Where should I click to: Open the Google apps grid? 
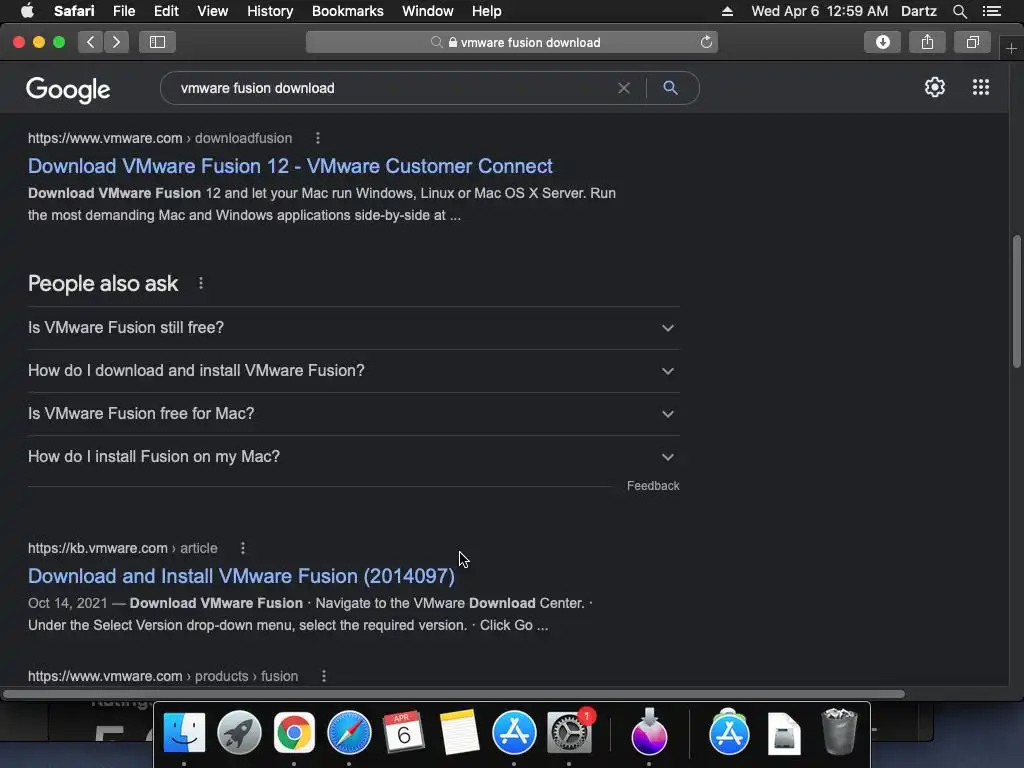click(980, 88)
